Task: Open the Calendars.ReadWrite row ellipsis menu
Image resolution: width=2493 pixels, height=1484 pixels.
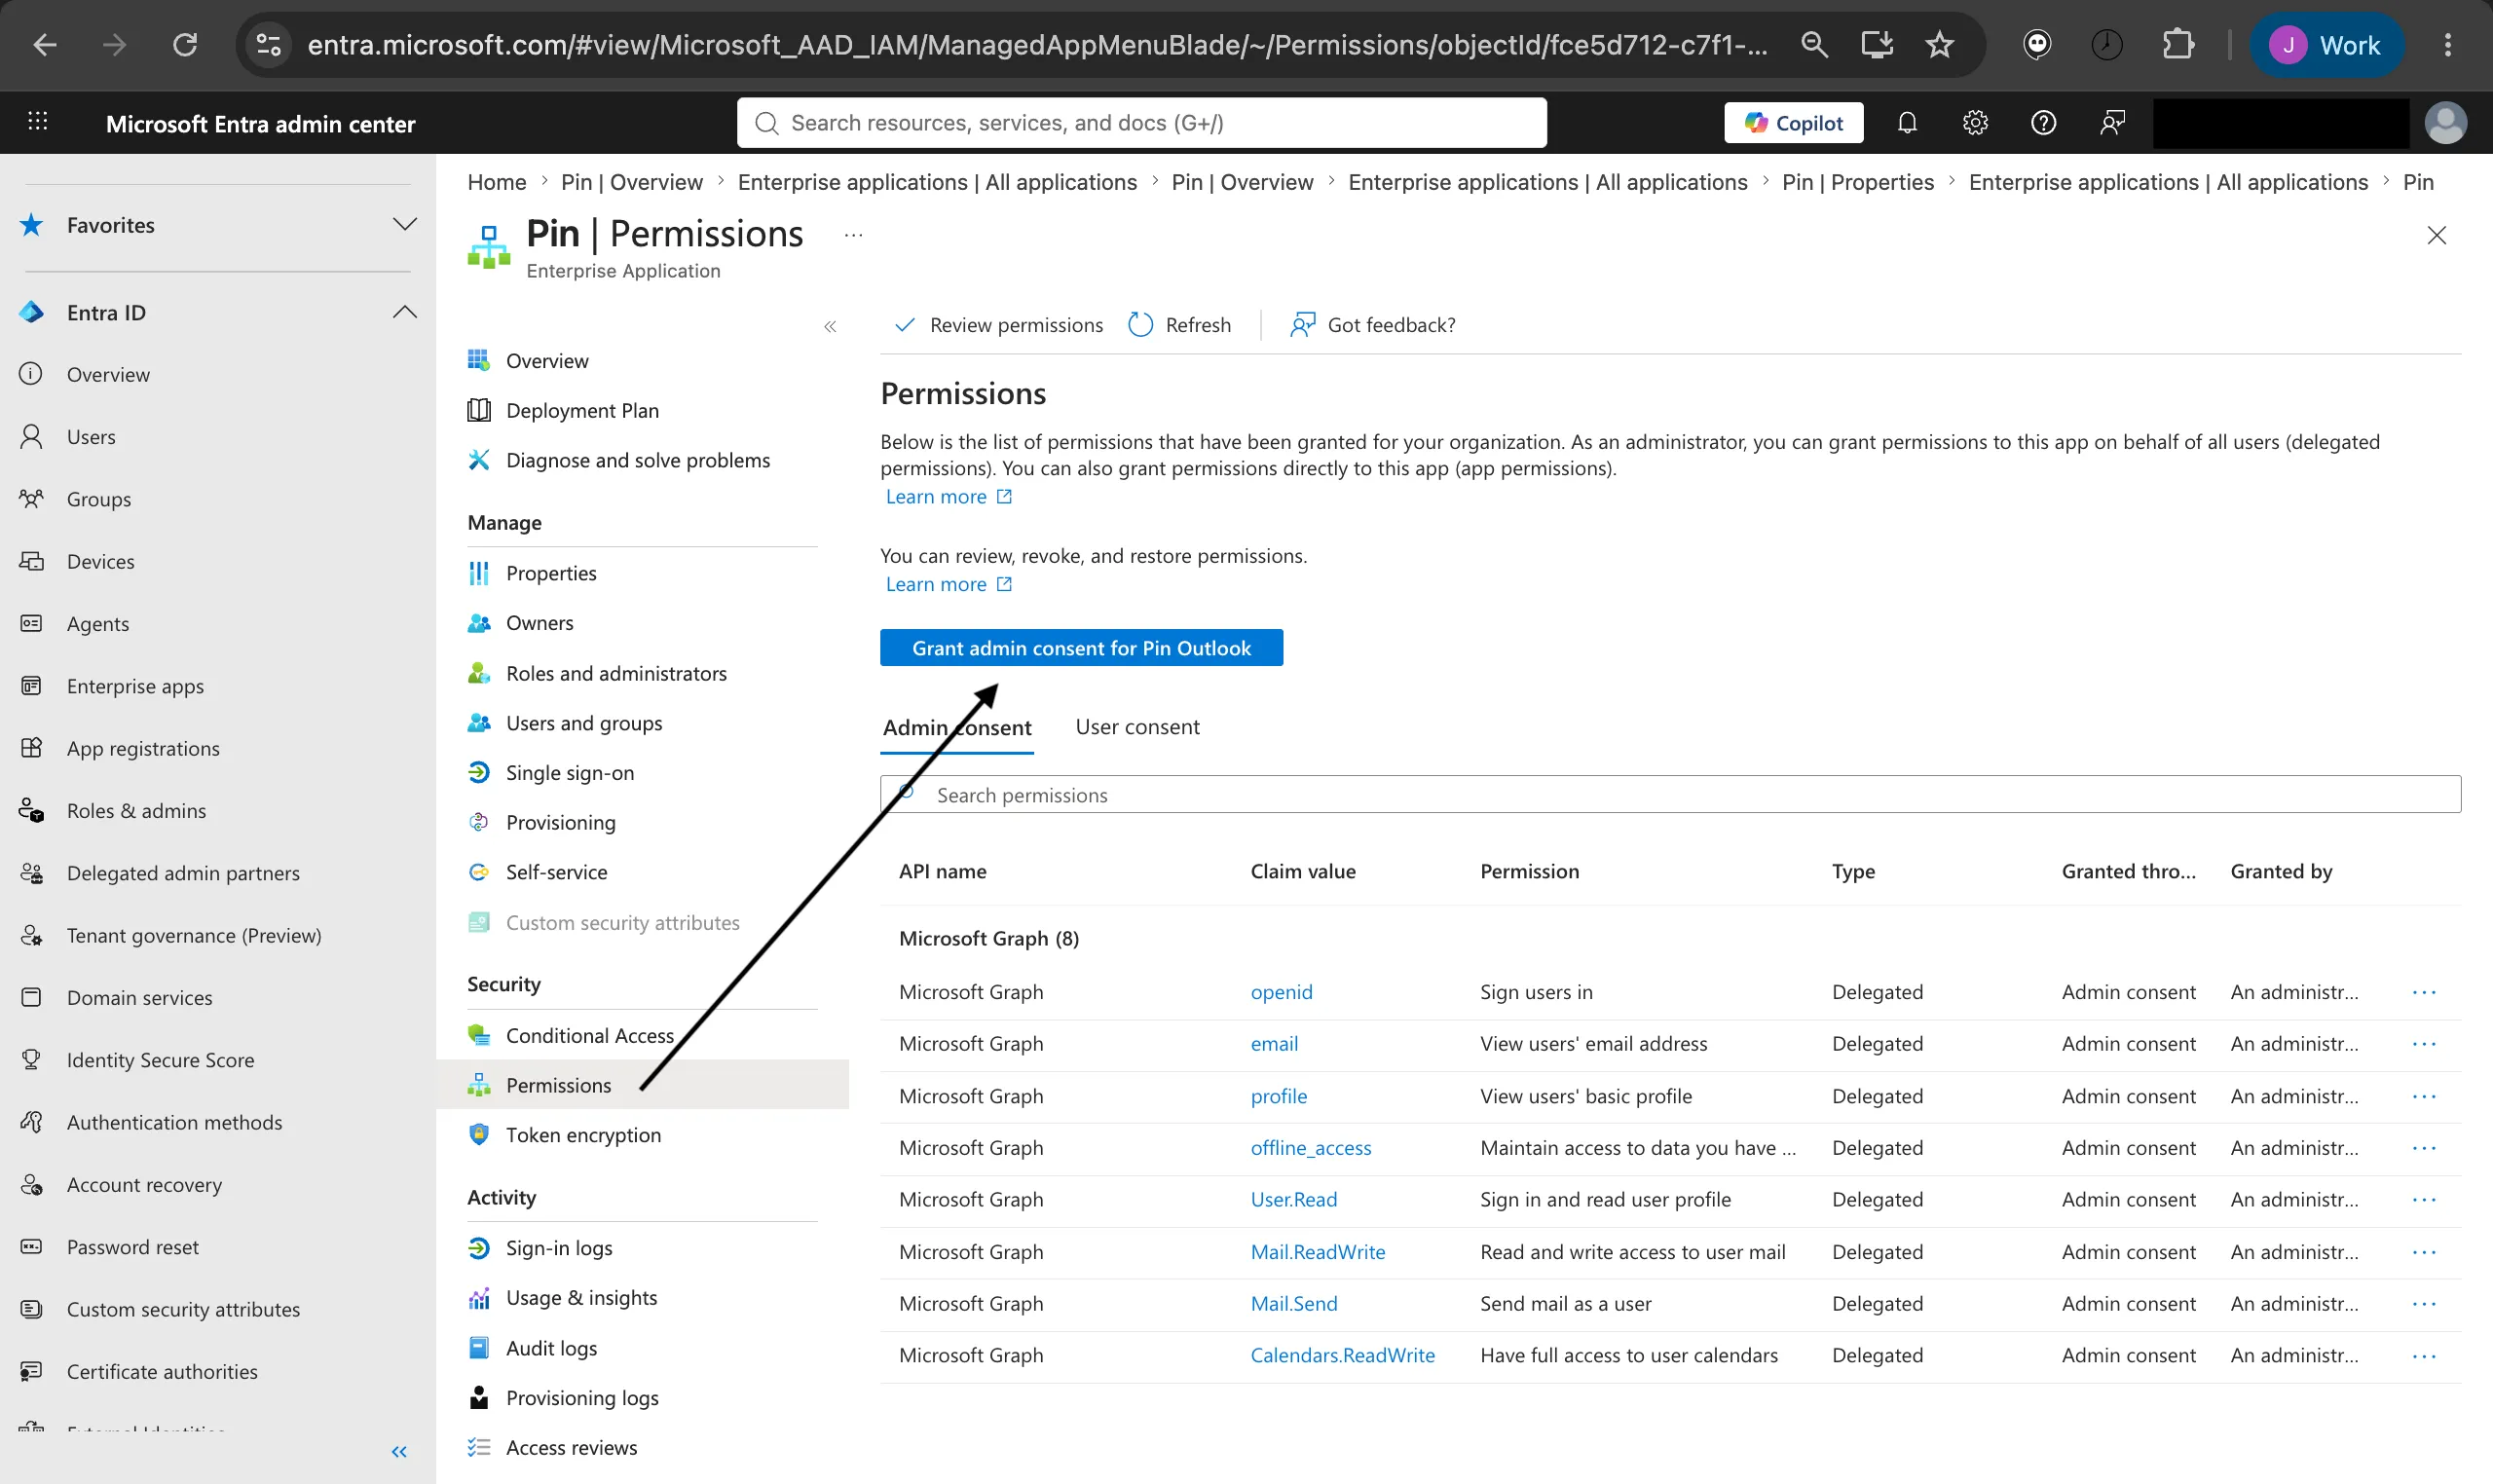Action: tap(2423, 1357)
